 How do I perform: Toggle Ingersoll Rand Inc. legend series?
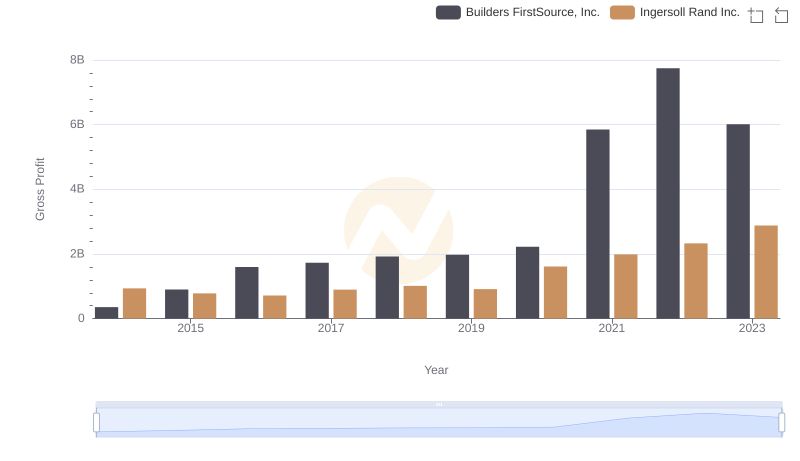click(x=674, y=12)
